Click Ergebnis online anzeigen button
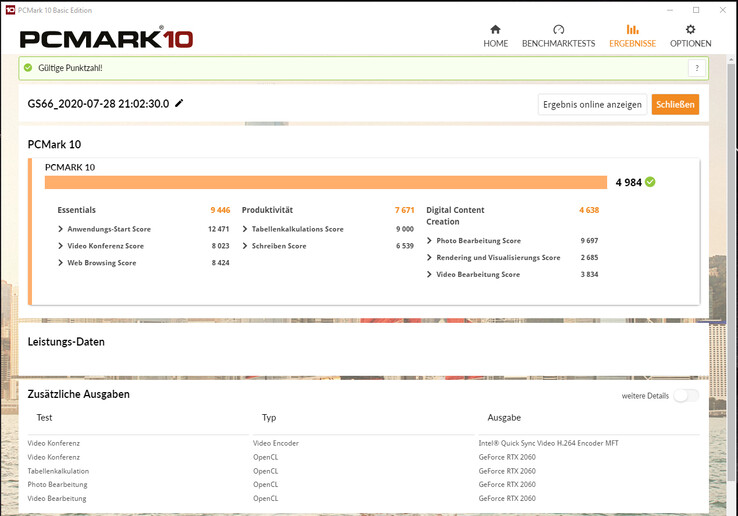This screenshot has width=738, height=516. point(592,105)
